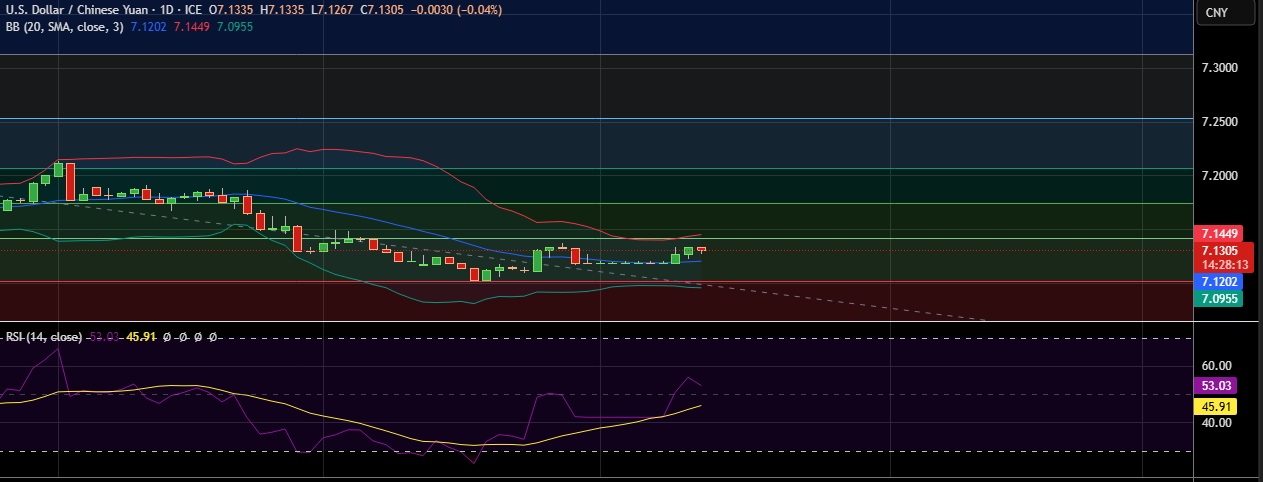This screenshot has width=1263, height=482.
Task: Click the purple 53.03 RSI scale label
Action: coord(1217,385)
